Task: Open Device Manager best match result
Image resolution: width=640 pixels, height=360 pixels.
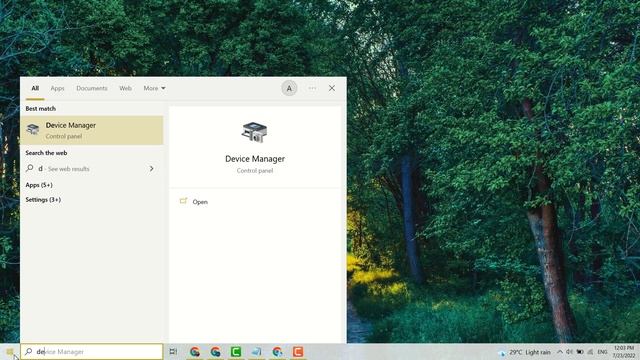Action: (x=92, y=130)
